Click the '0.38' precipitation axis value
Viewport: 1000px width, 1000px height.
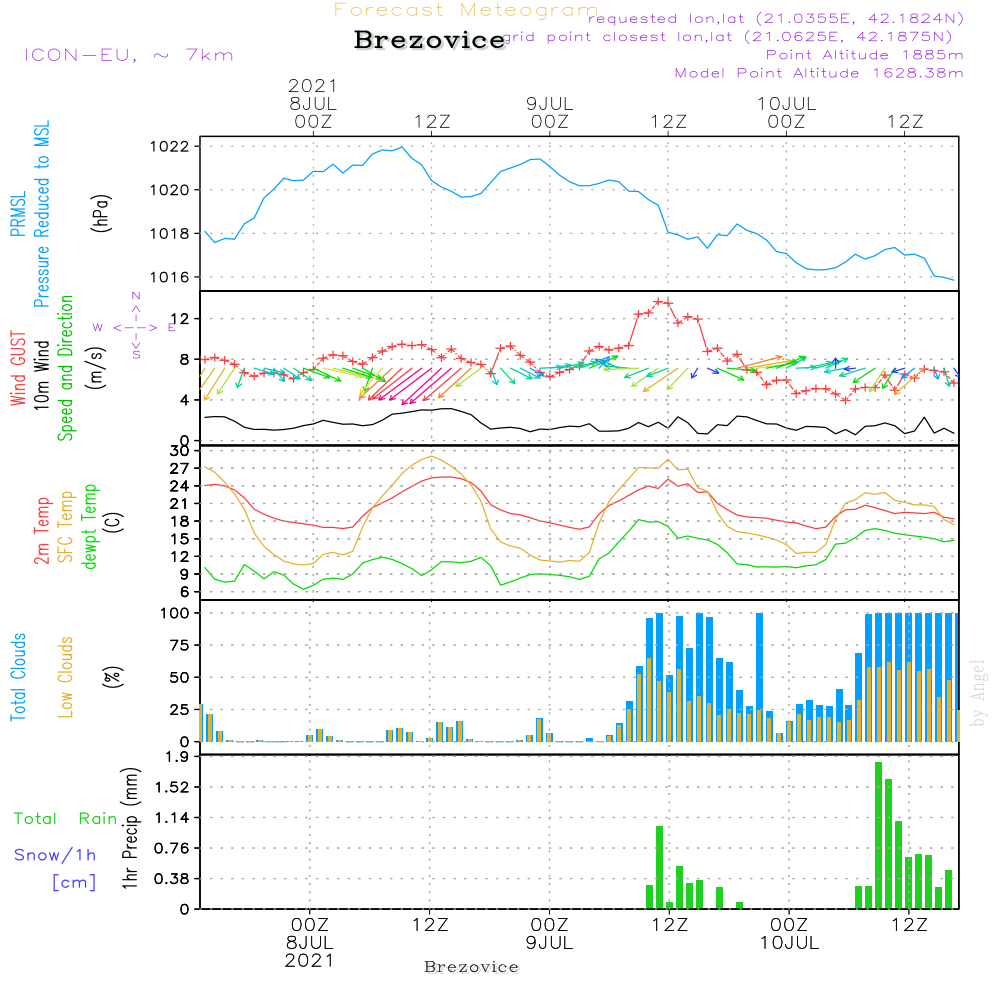pyautogui.click(x=172, y=879)
